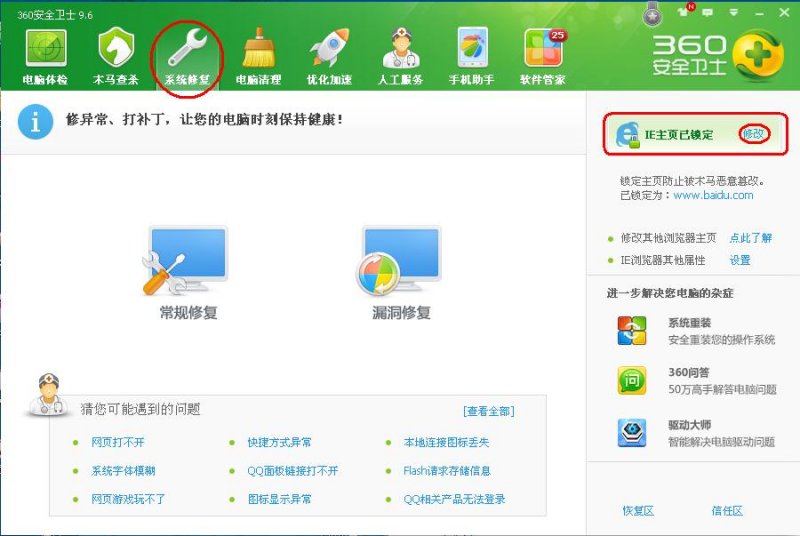
Task: Click 智能解决电脑驱动问题 description text
Action: pyautogui.click(x=721, y=442)
